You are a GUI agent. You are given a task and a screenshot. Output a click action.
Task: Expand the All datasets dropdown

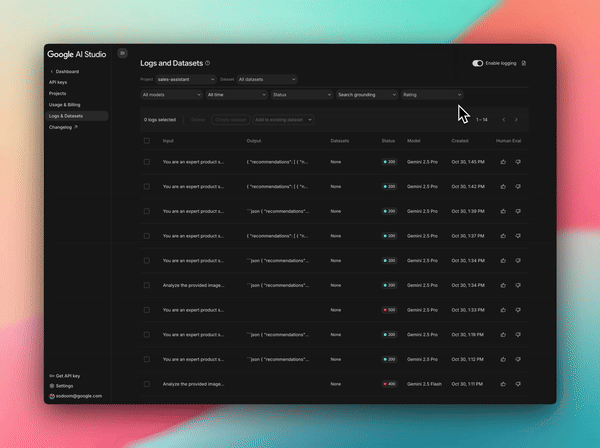(x=266, y=79)
